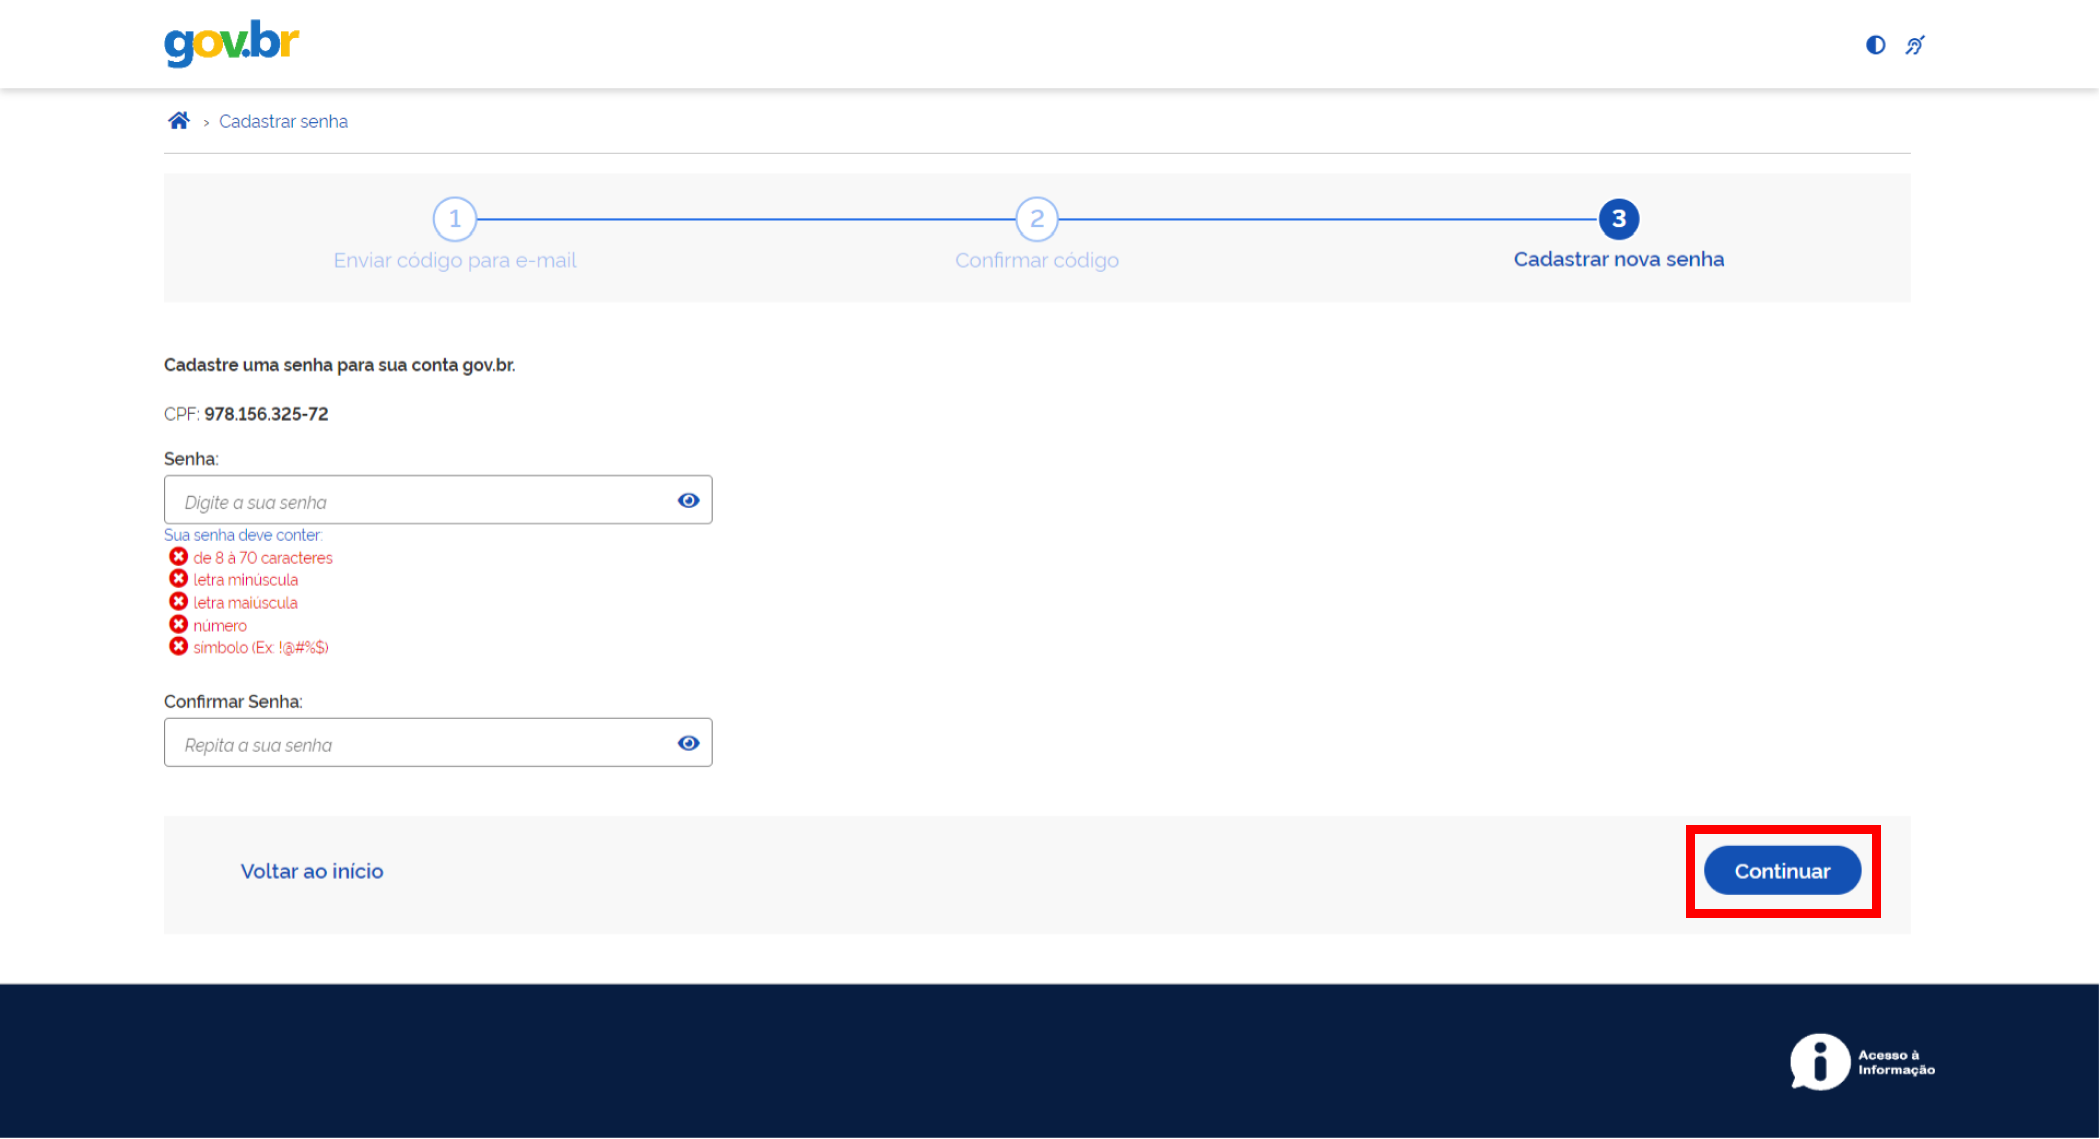This screenshot has width=2100, height=1139.
Task: Click the Cadastrar nova senha step label
Action: point(1619,259)
